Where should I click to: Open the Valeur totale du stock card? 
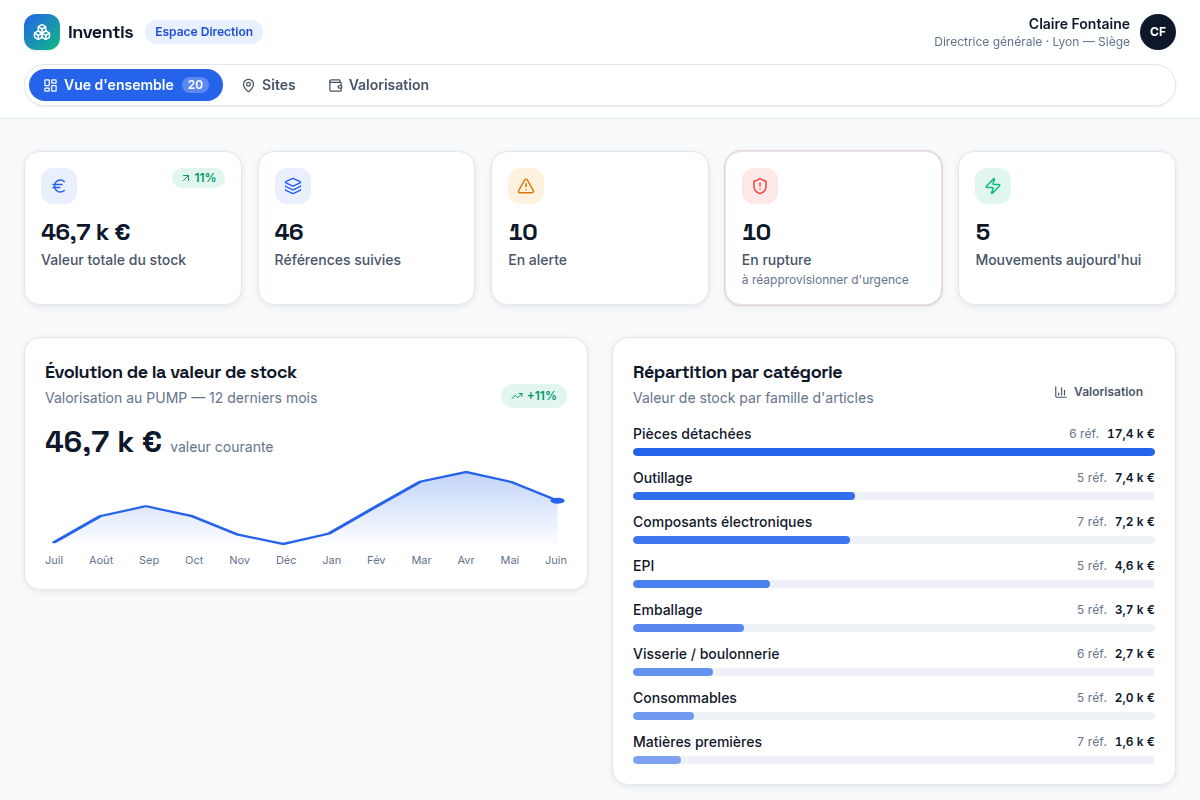coord(133,228)
